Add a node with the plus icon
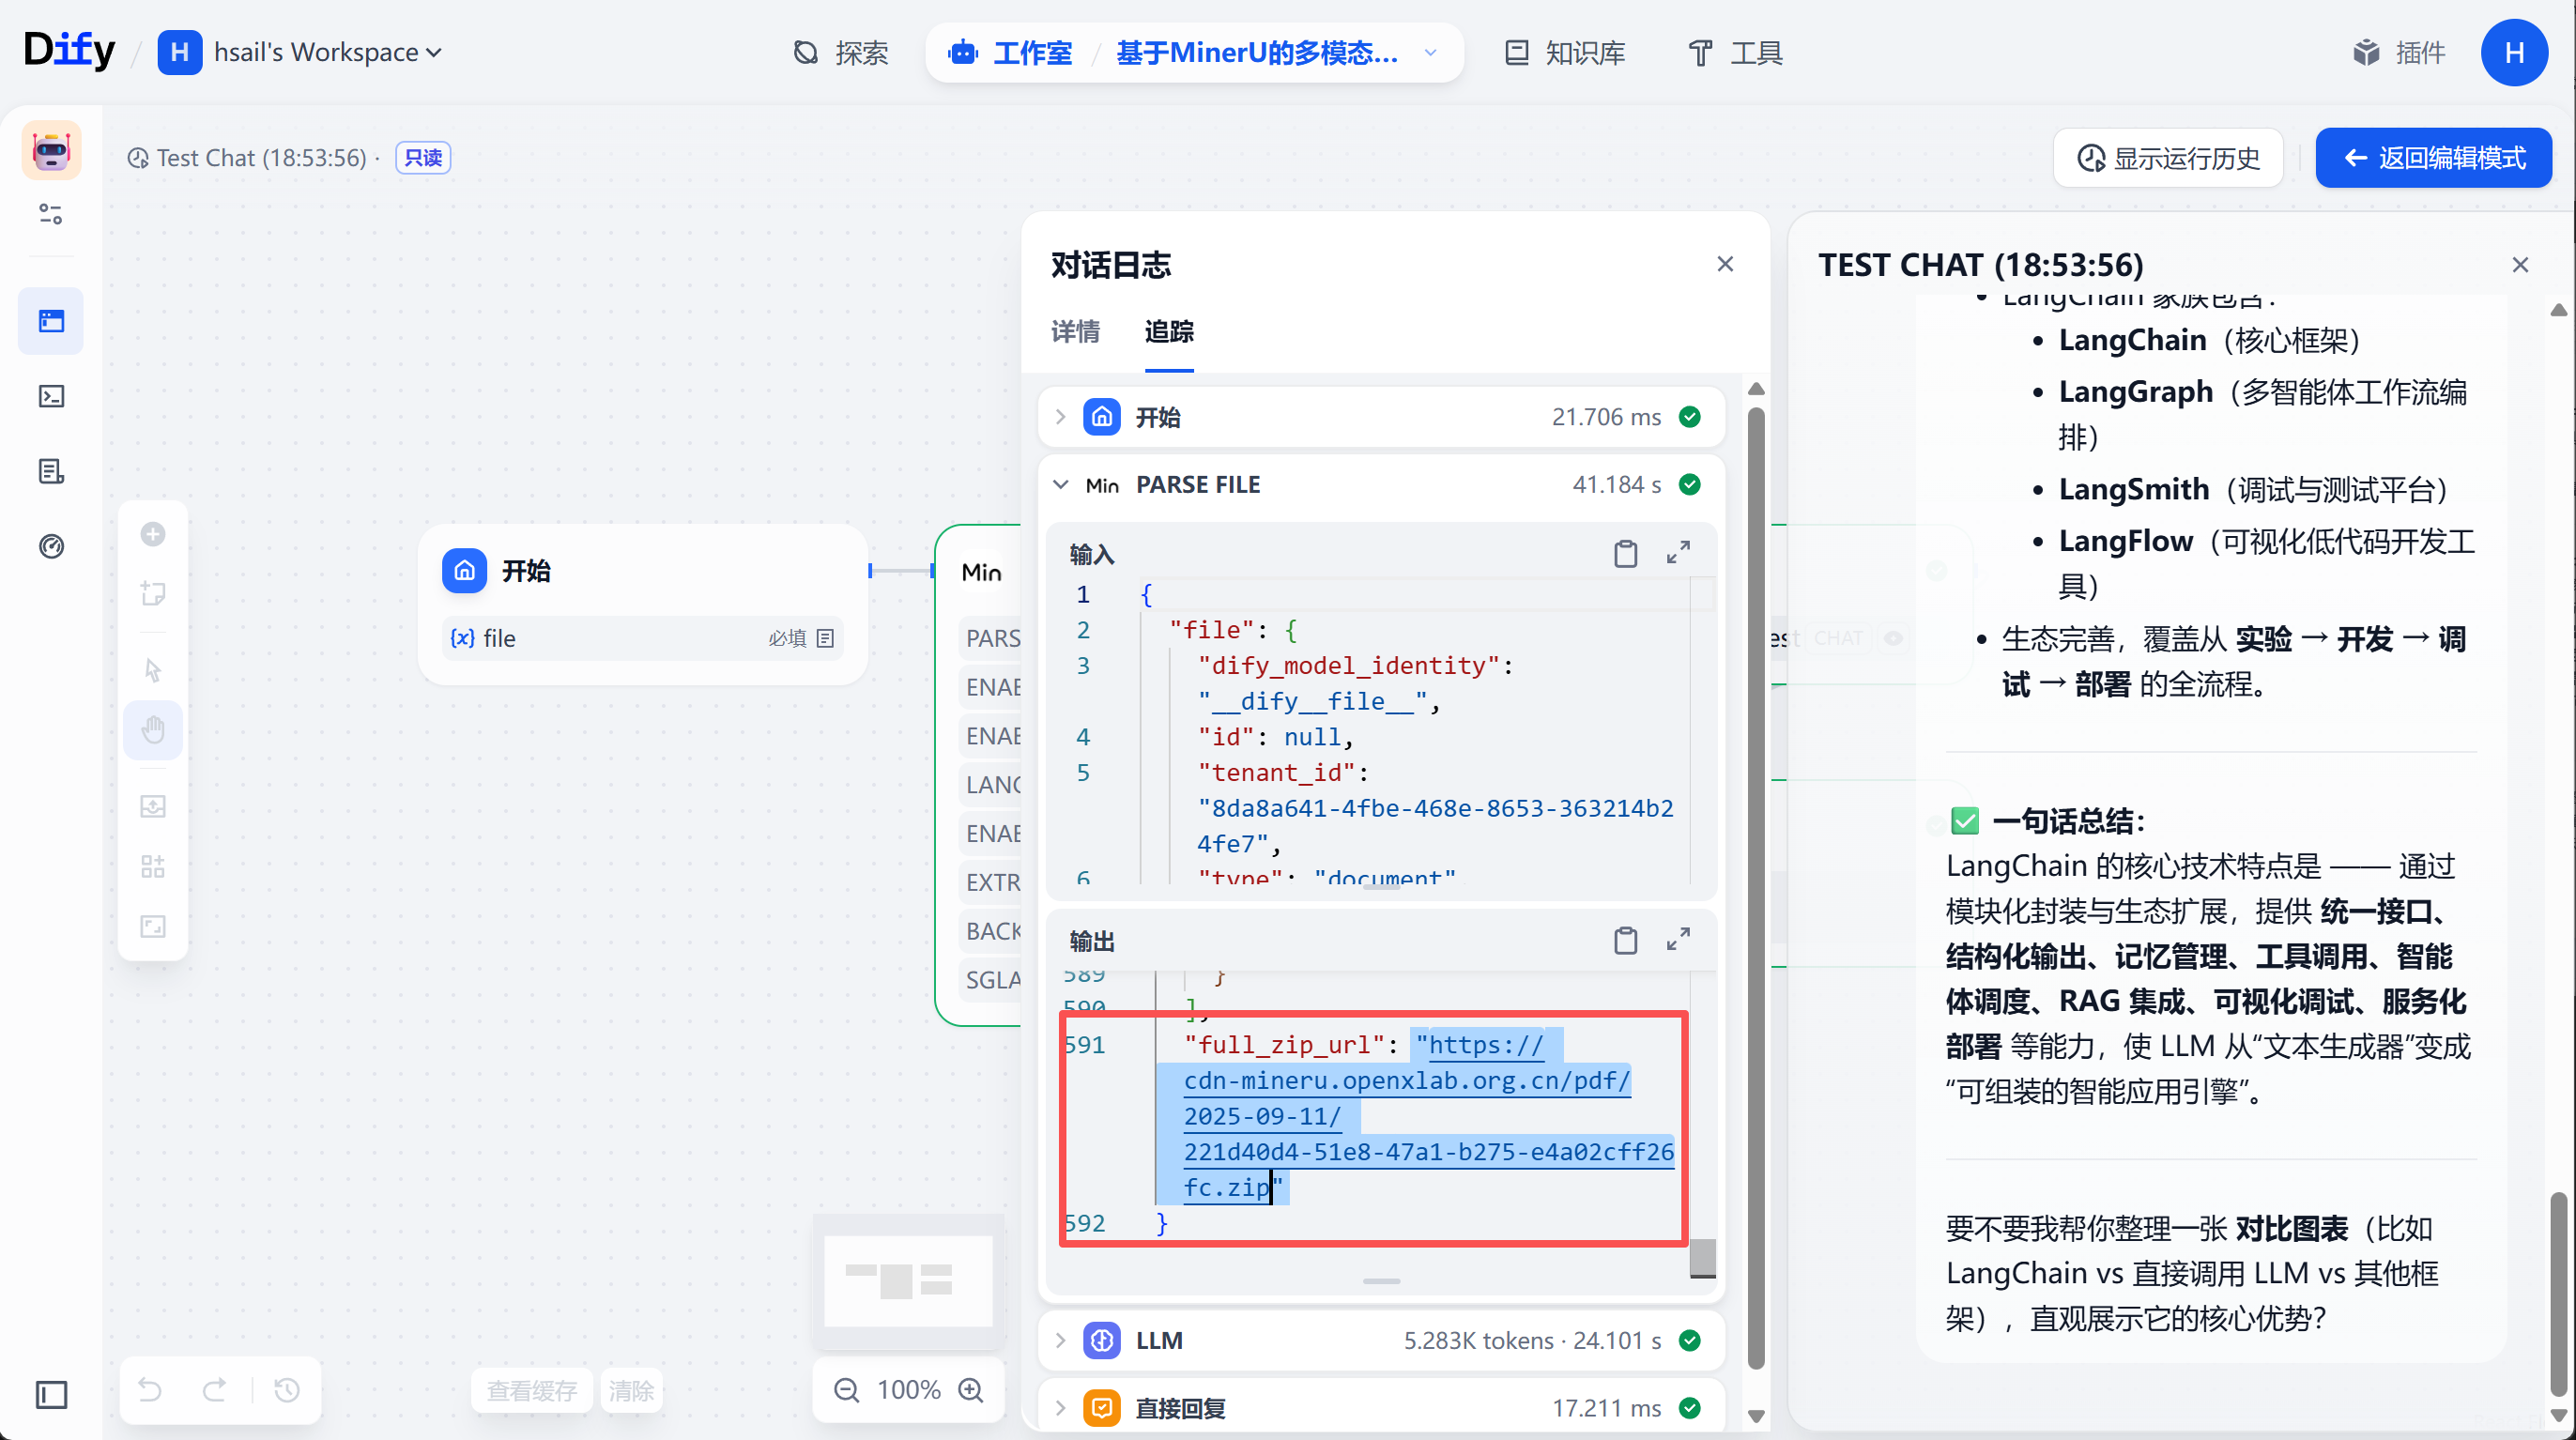The image size is (2576, 1440). pyautogui.click(x=153, y=534)
